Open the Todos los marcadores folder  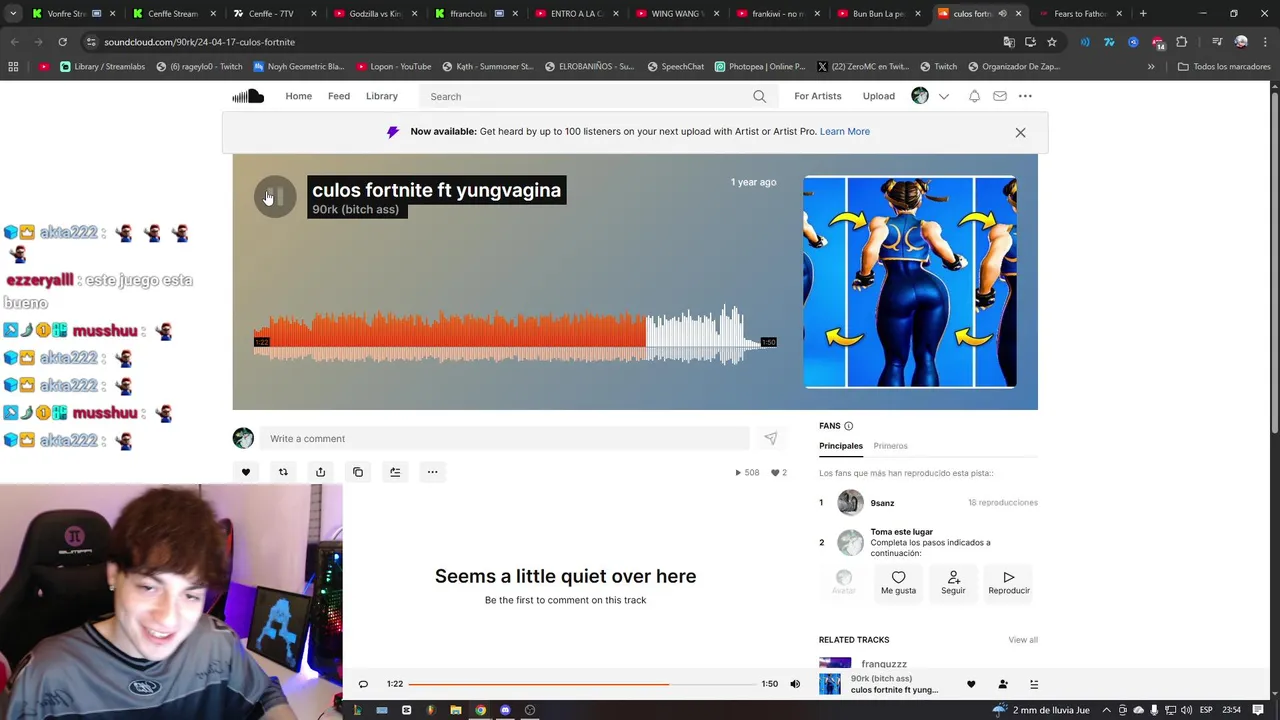(1225, 67)
